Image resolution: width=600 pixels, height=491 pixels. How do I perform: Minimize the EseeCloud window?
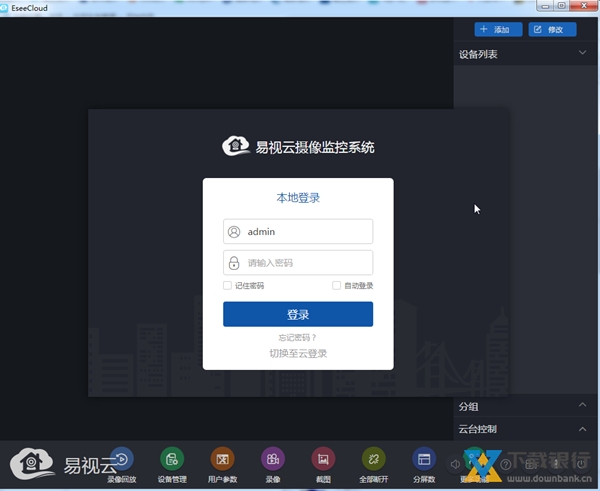click(x=545, y=6)
